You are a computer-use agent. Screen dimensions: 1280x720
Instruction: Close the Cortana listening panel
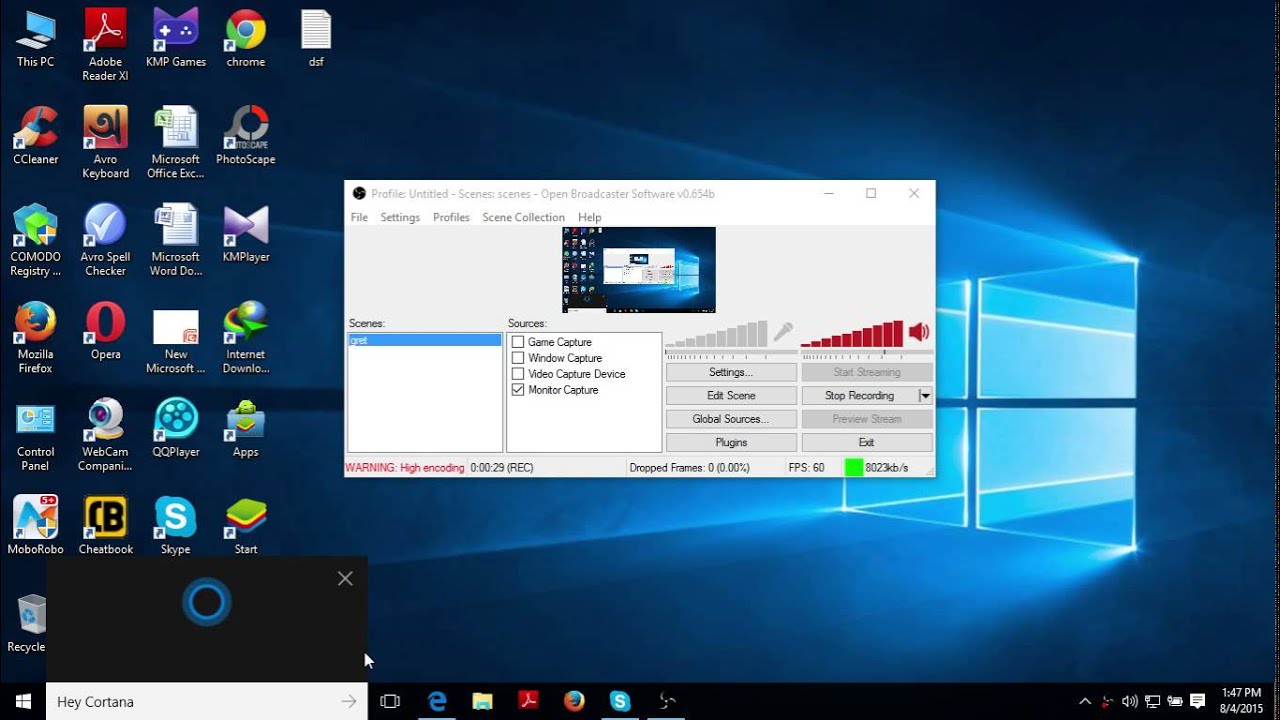click(x=345, y=579)
